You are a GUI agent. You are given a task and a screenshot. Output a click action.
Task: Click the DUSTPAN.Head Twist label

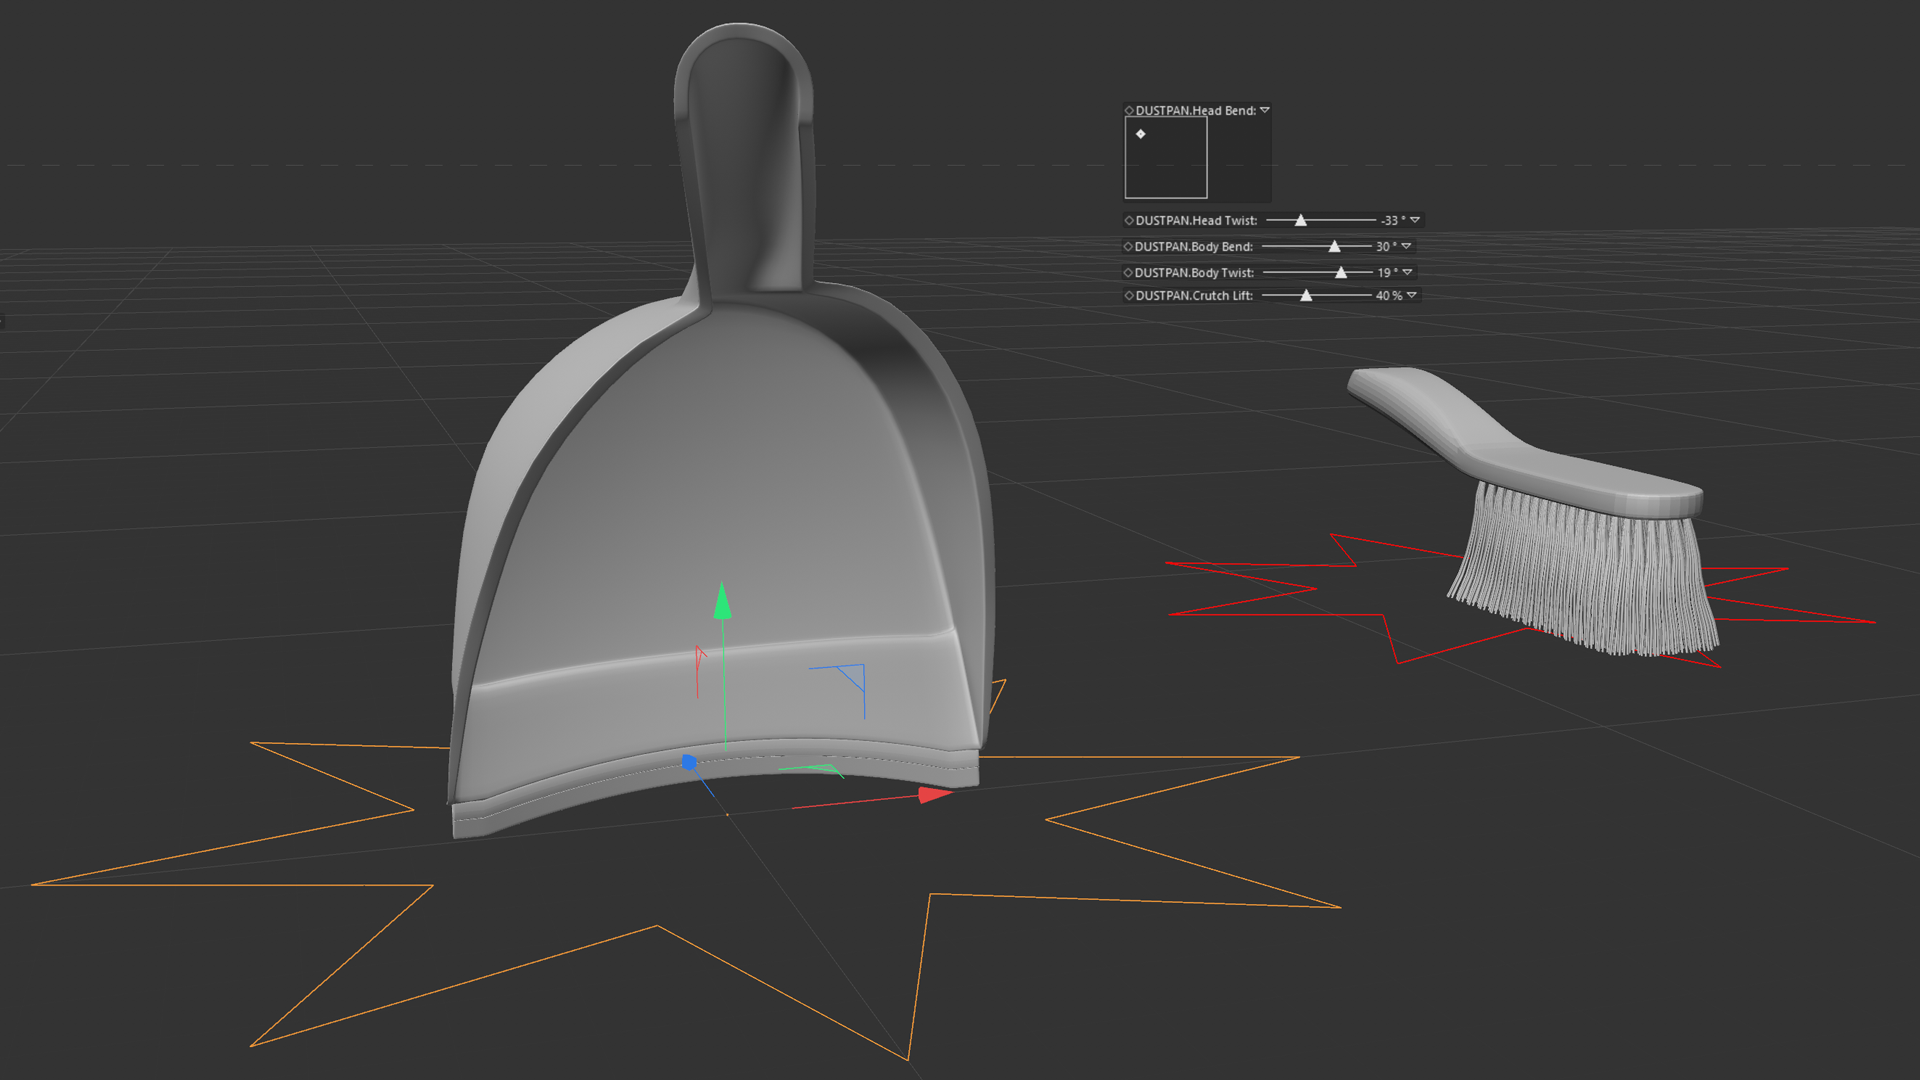point(1197,220)
